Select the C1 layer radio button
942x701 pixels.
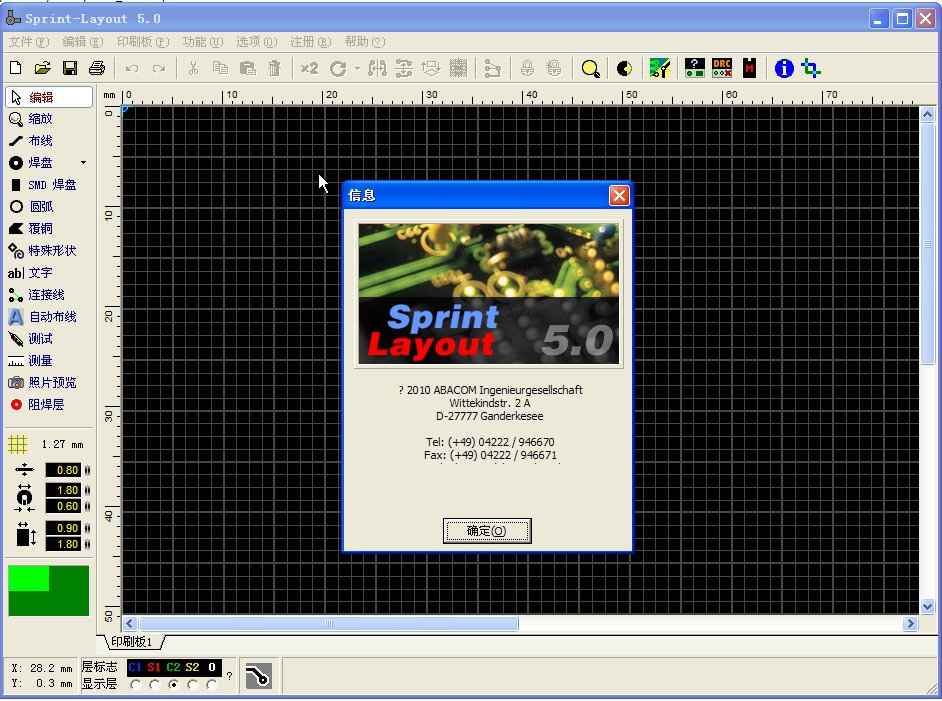point(136,685)
